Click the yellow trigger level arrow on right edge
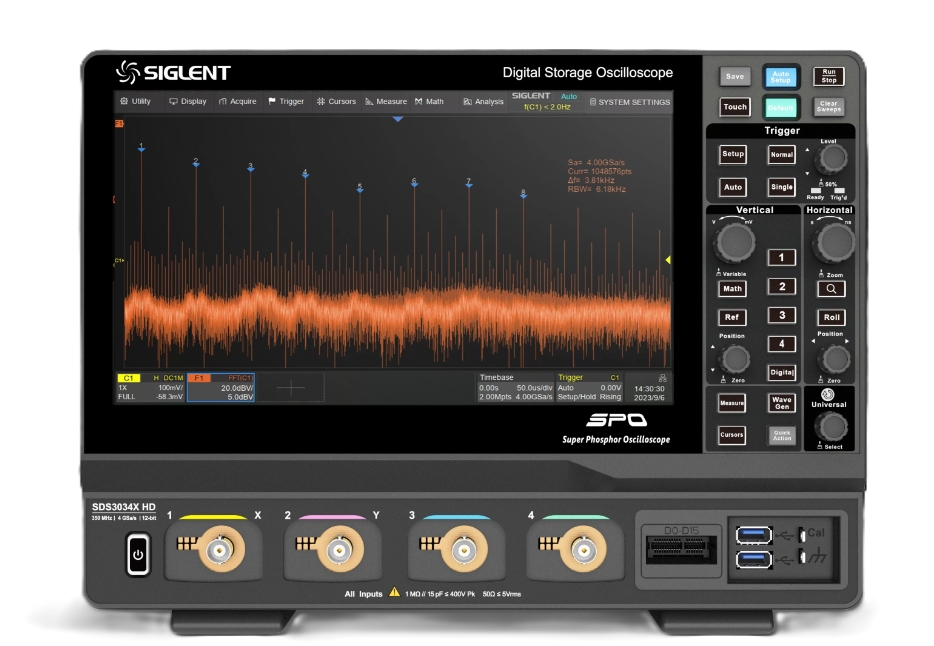 pyautogui.click(x=667, y=260)
